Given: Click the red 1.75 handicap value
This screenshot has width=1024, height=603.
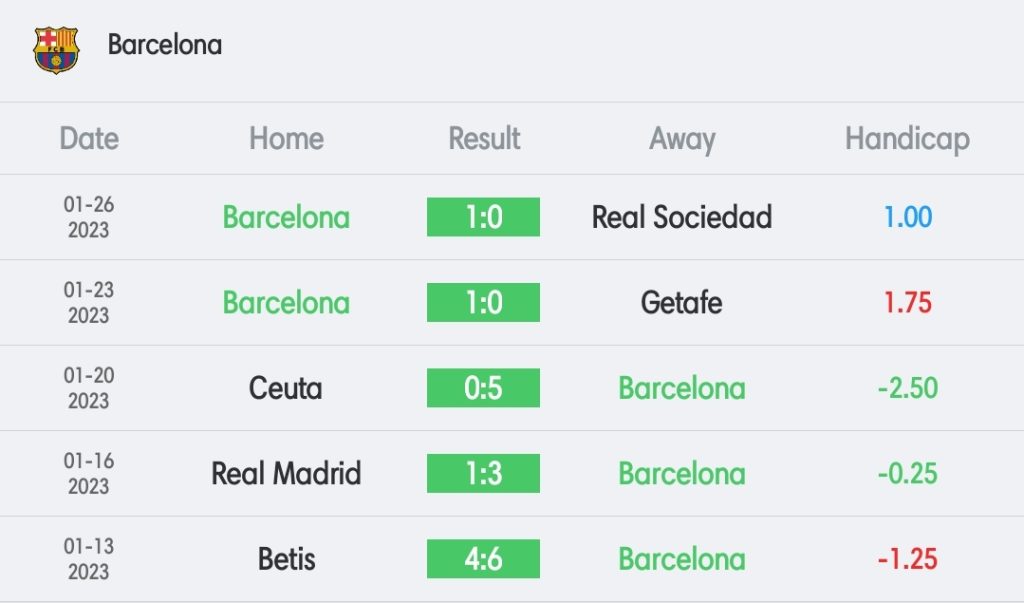Looking at the screenshot, I should coord(908,303).
